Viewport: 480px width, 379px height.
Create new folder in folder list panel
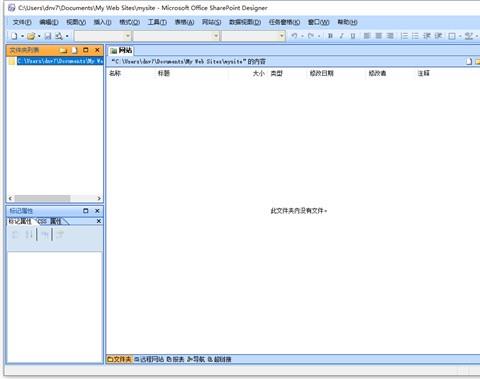click(63, 50)
